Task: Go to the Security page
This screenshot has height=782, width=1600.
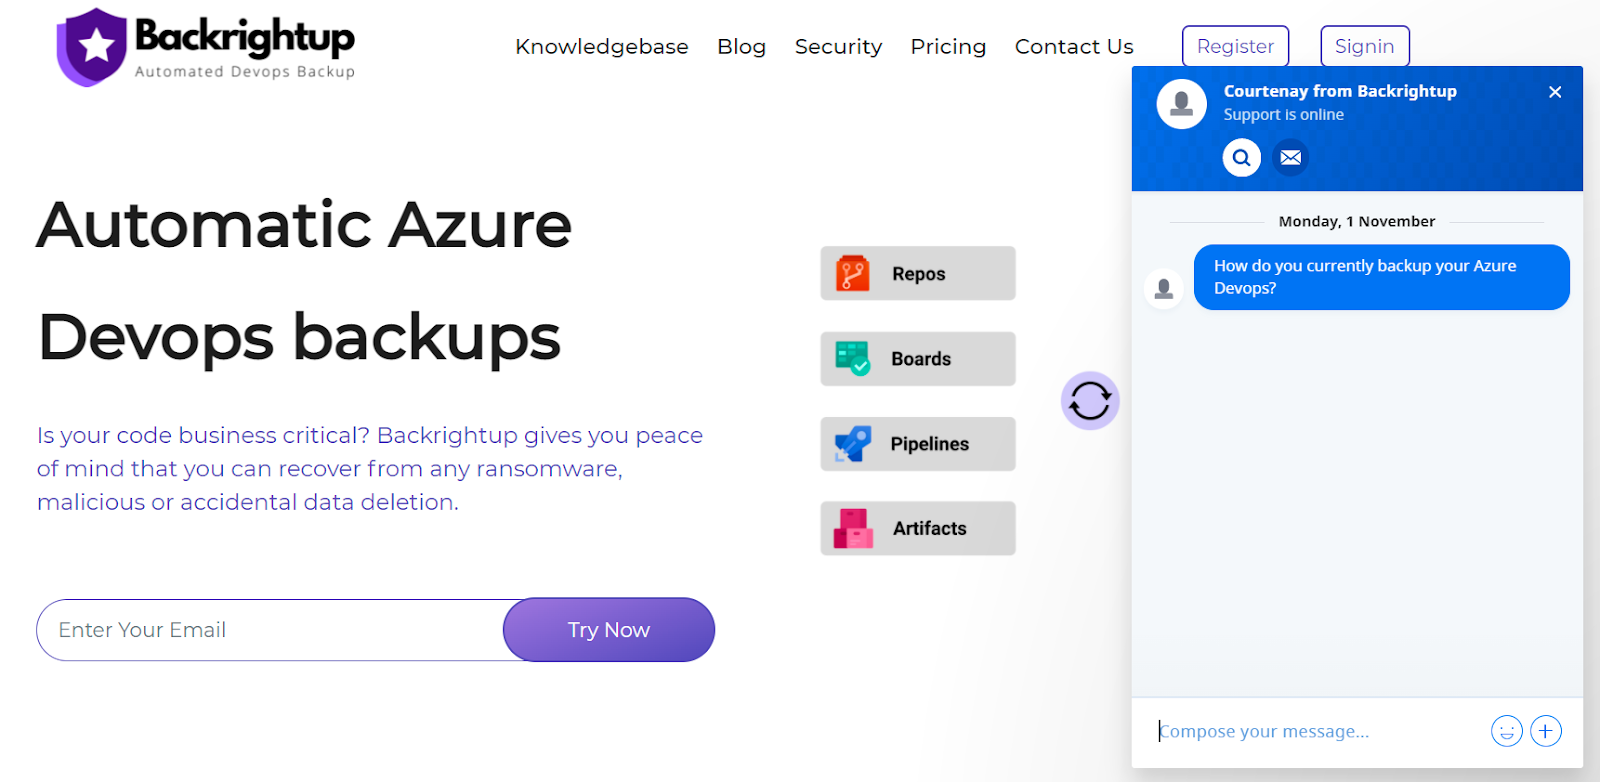Action: click(x=838, y=47)
